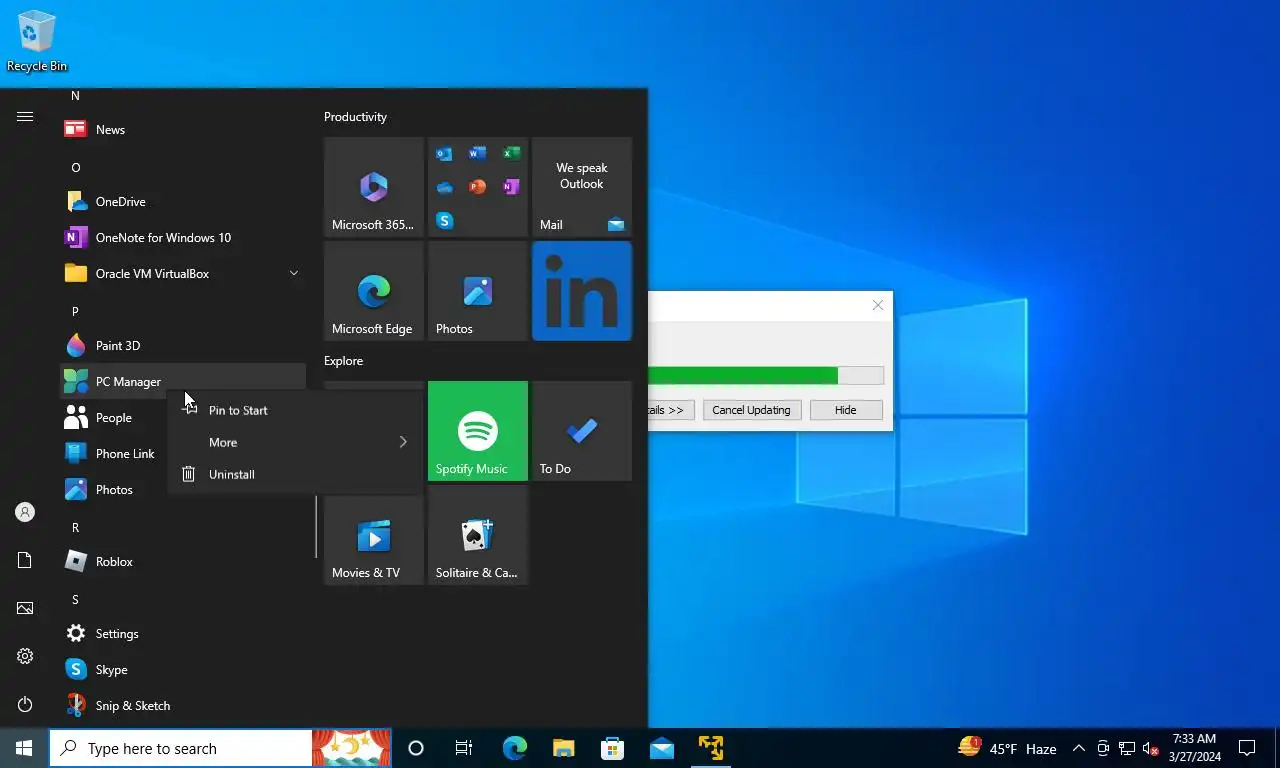1280x768 pixels.
Task: Open the Mail tile
Action: tap(582, 187)
